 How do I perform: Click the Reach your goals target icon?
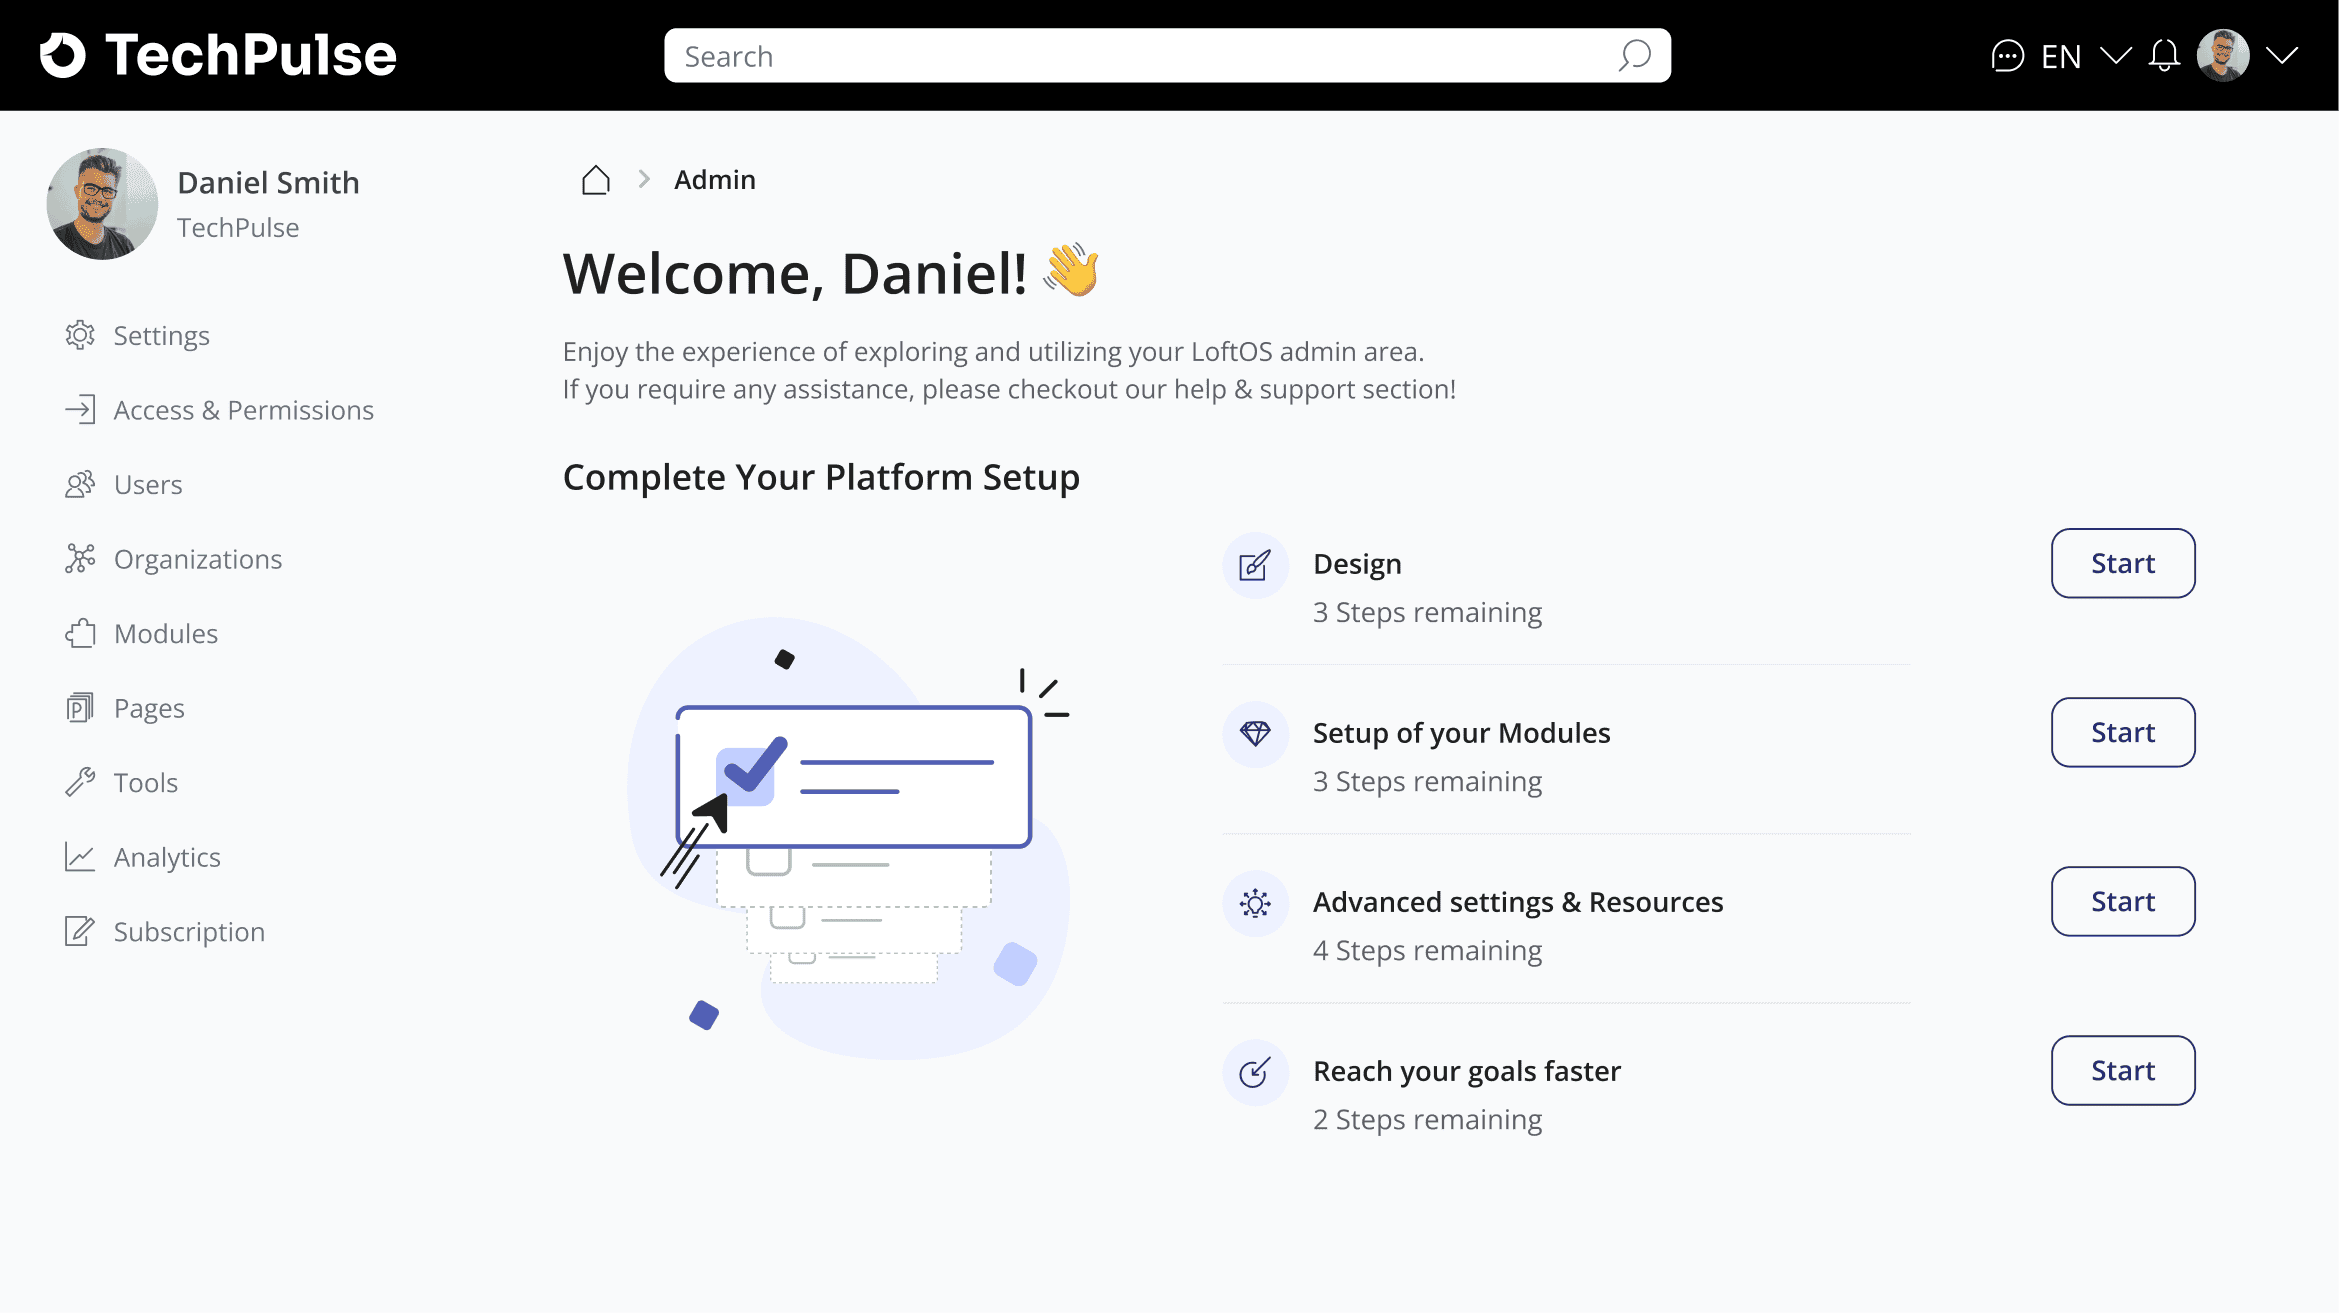click(1255, 1072)
